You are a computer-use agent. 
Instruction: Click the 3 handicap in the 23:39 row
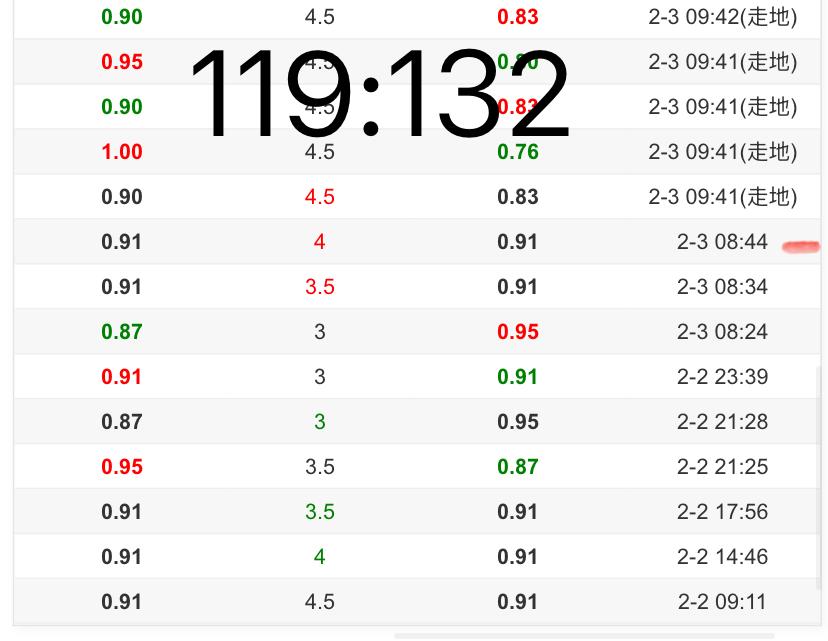(319, 376)
